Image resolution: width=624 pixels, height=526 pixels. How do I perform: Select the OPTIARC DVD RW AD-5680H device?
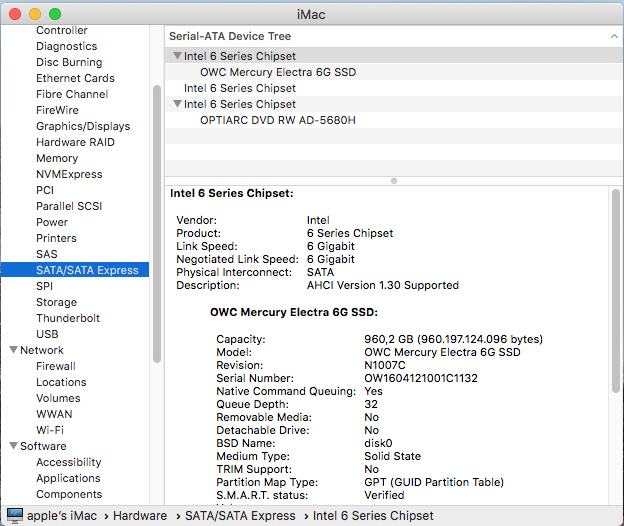(x=277, y=120)
